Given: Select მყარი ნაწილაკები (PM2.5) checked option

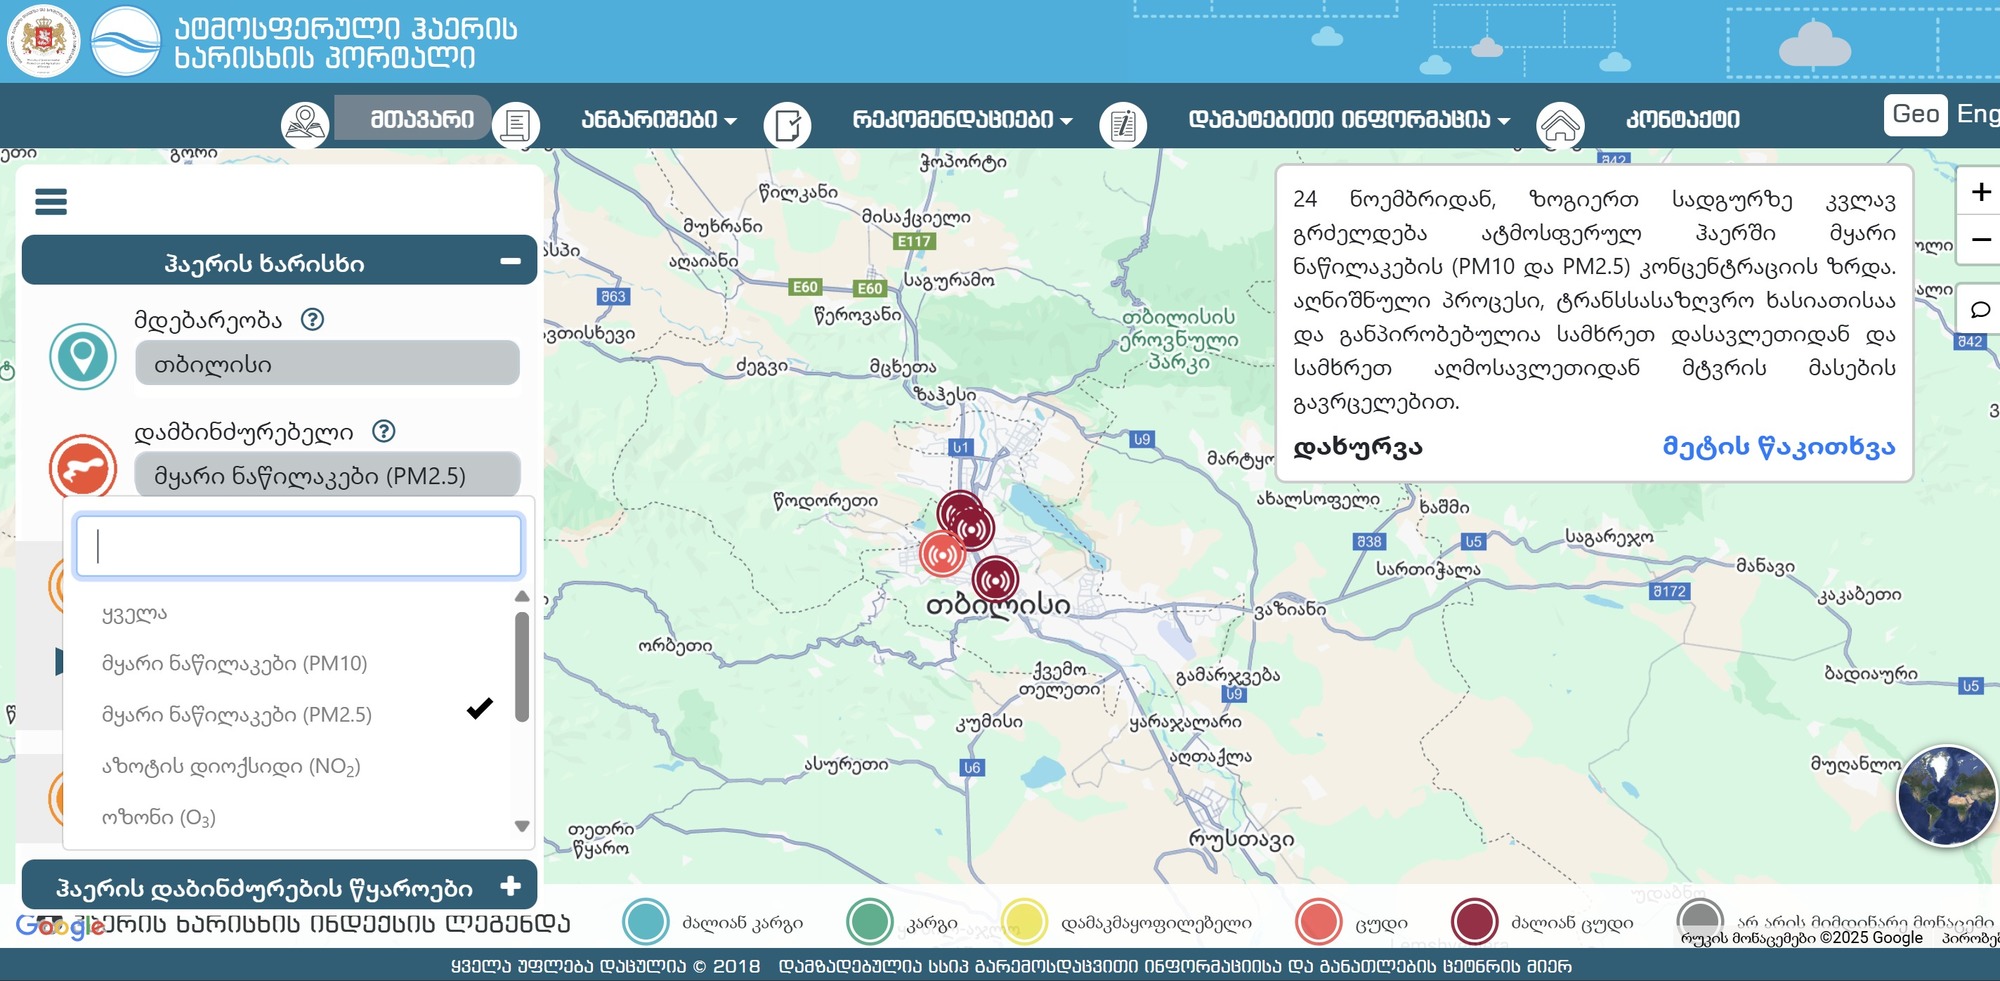Looking at the screenshot, I should click(x=237, y=714).
